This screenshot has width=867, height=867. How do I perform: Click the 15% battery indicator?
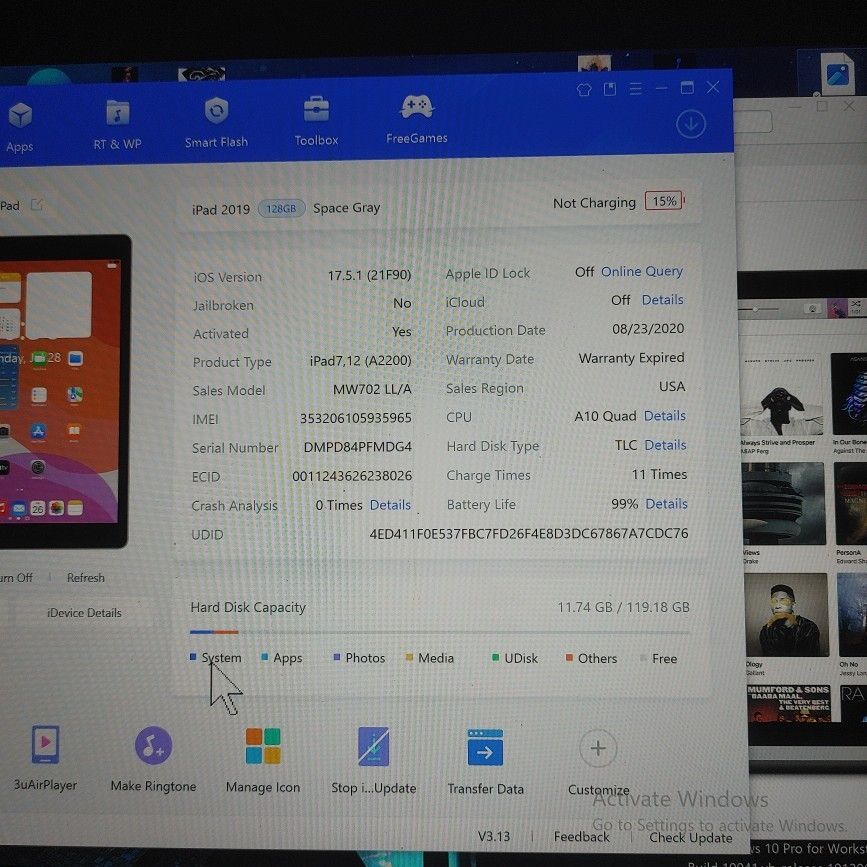pyautogui.click(x=664, y=201)
